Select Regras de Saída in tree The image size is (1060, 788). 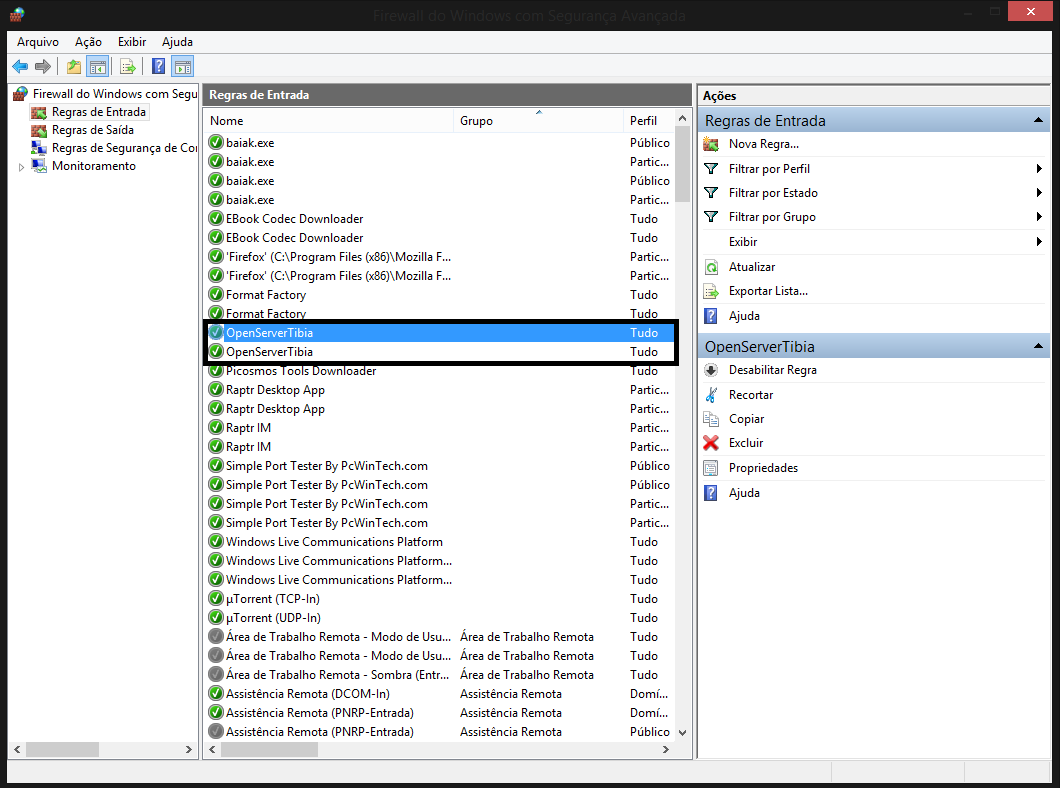pyautogui.click(x=93, y=130)
